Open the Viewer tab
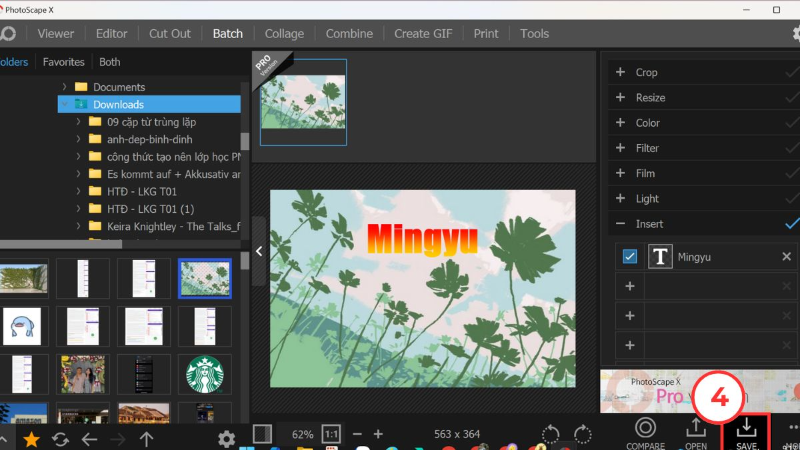800x450 pixels. pos(56,34)
